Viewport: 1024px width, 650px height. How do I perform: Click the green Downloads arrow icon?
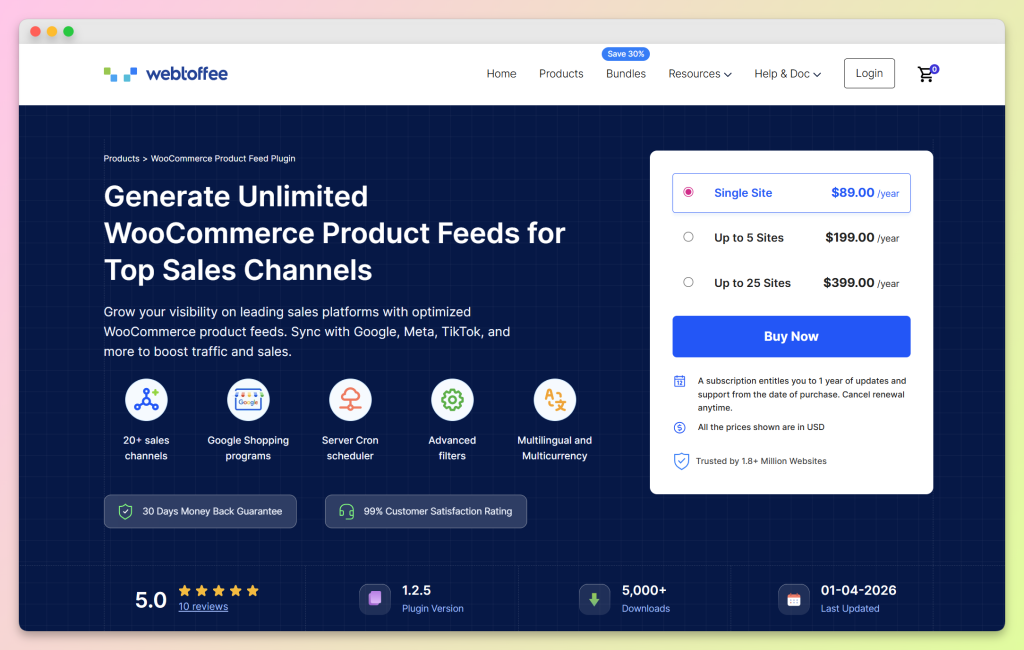click(x=594, y=599)
